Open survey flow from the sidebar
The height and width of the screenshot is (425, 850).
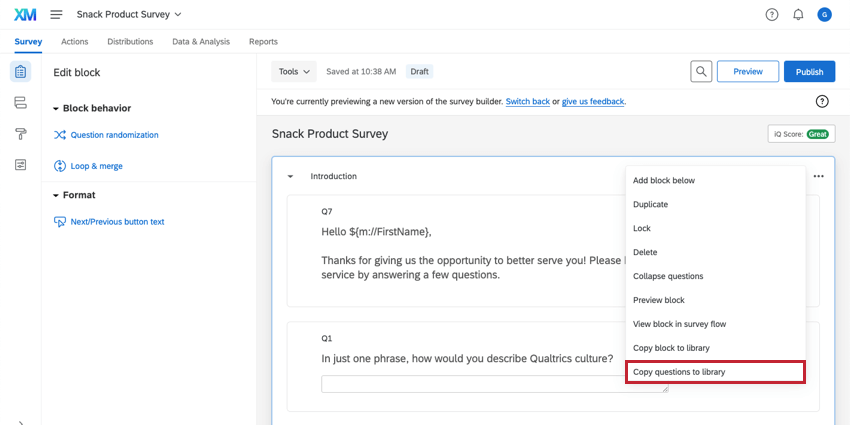[x=21, y=103]
